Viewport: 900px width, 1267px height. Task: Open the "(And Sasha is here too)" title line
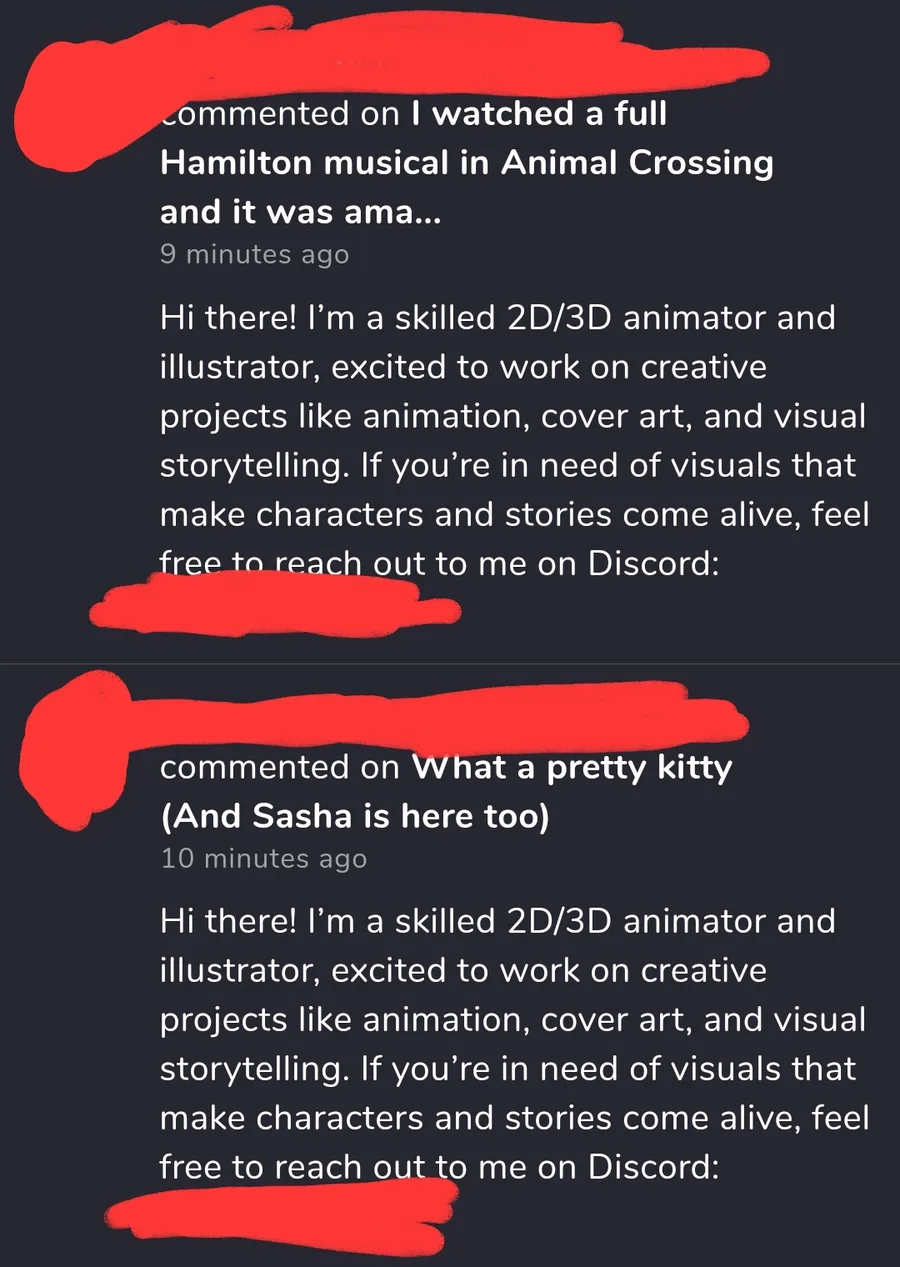(x=355, y=817)
